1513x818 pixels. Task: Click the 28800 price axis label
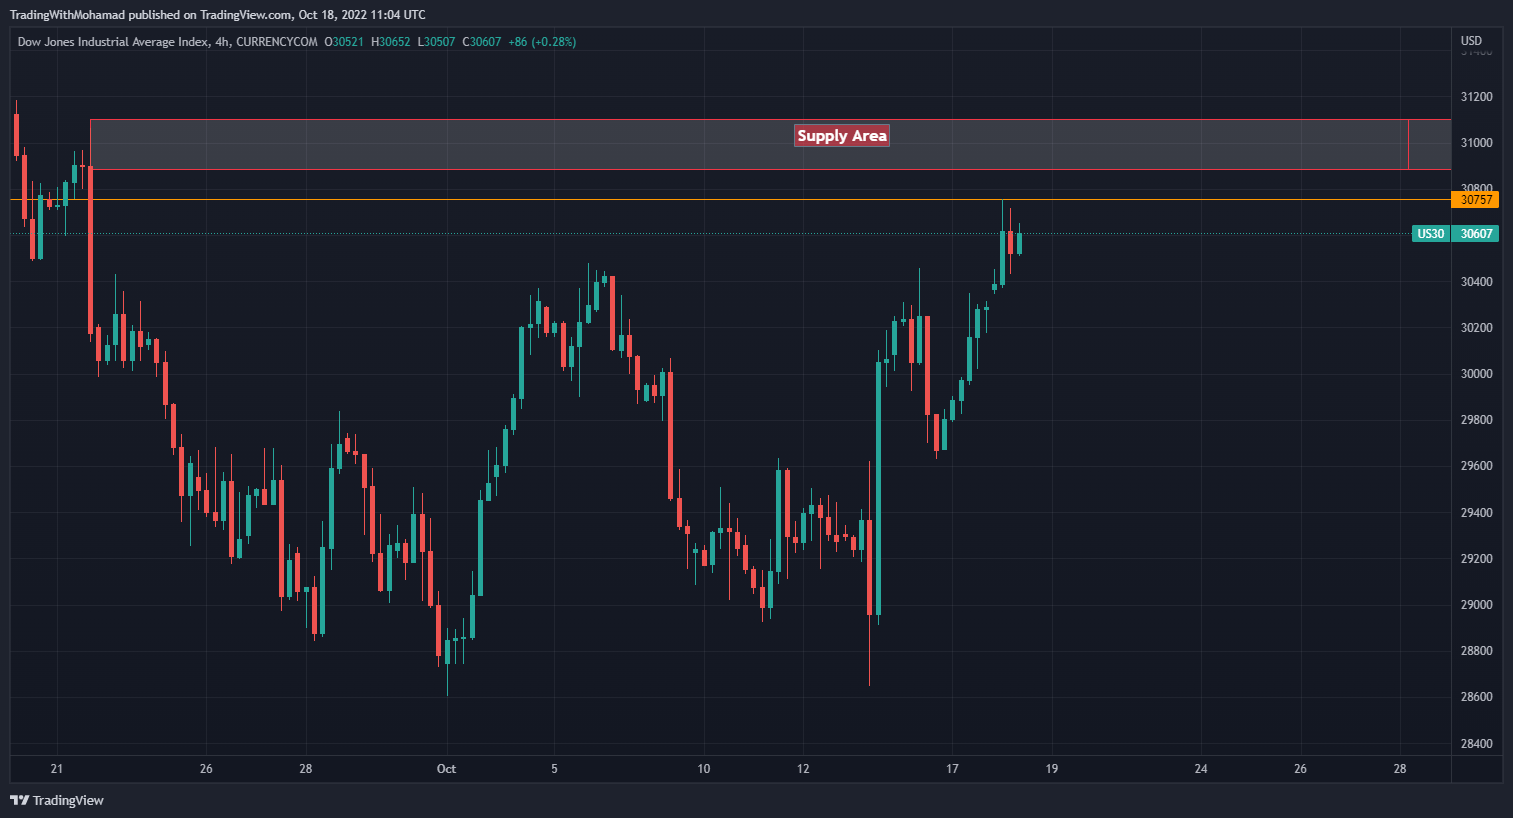tap(1476, 651)
